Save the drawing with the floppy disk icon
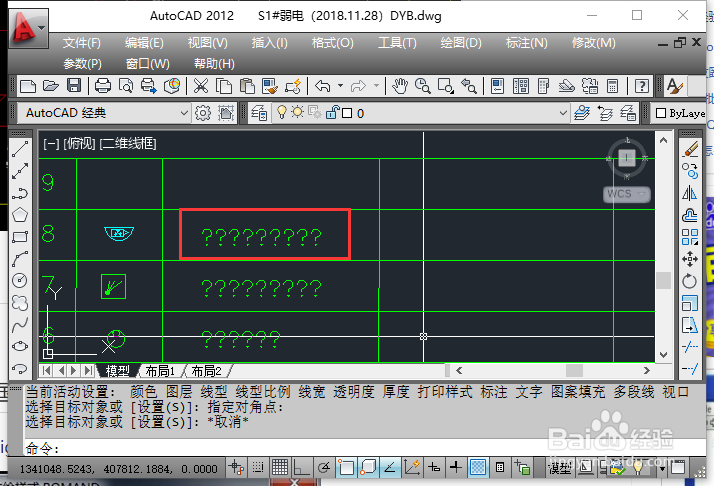714x486 pixels. click(x=74, y=86)
